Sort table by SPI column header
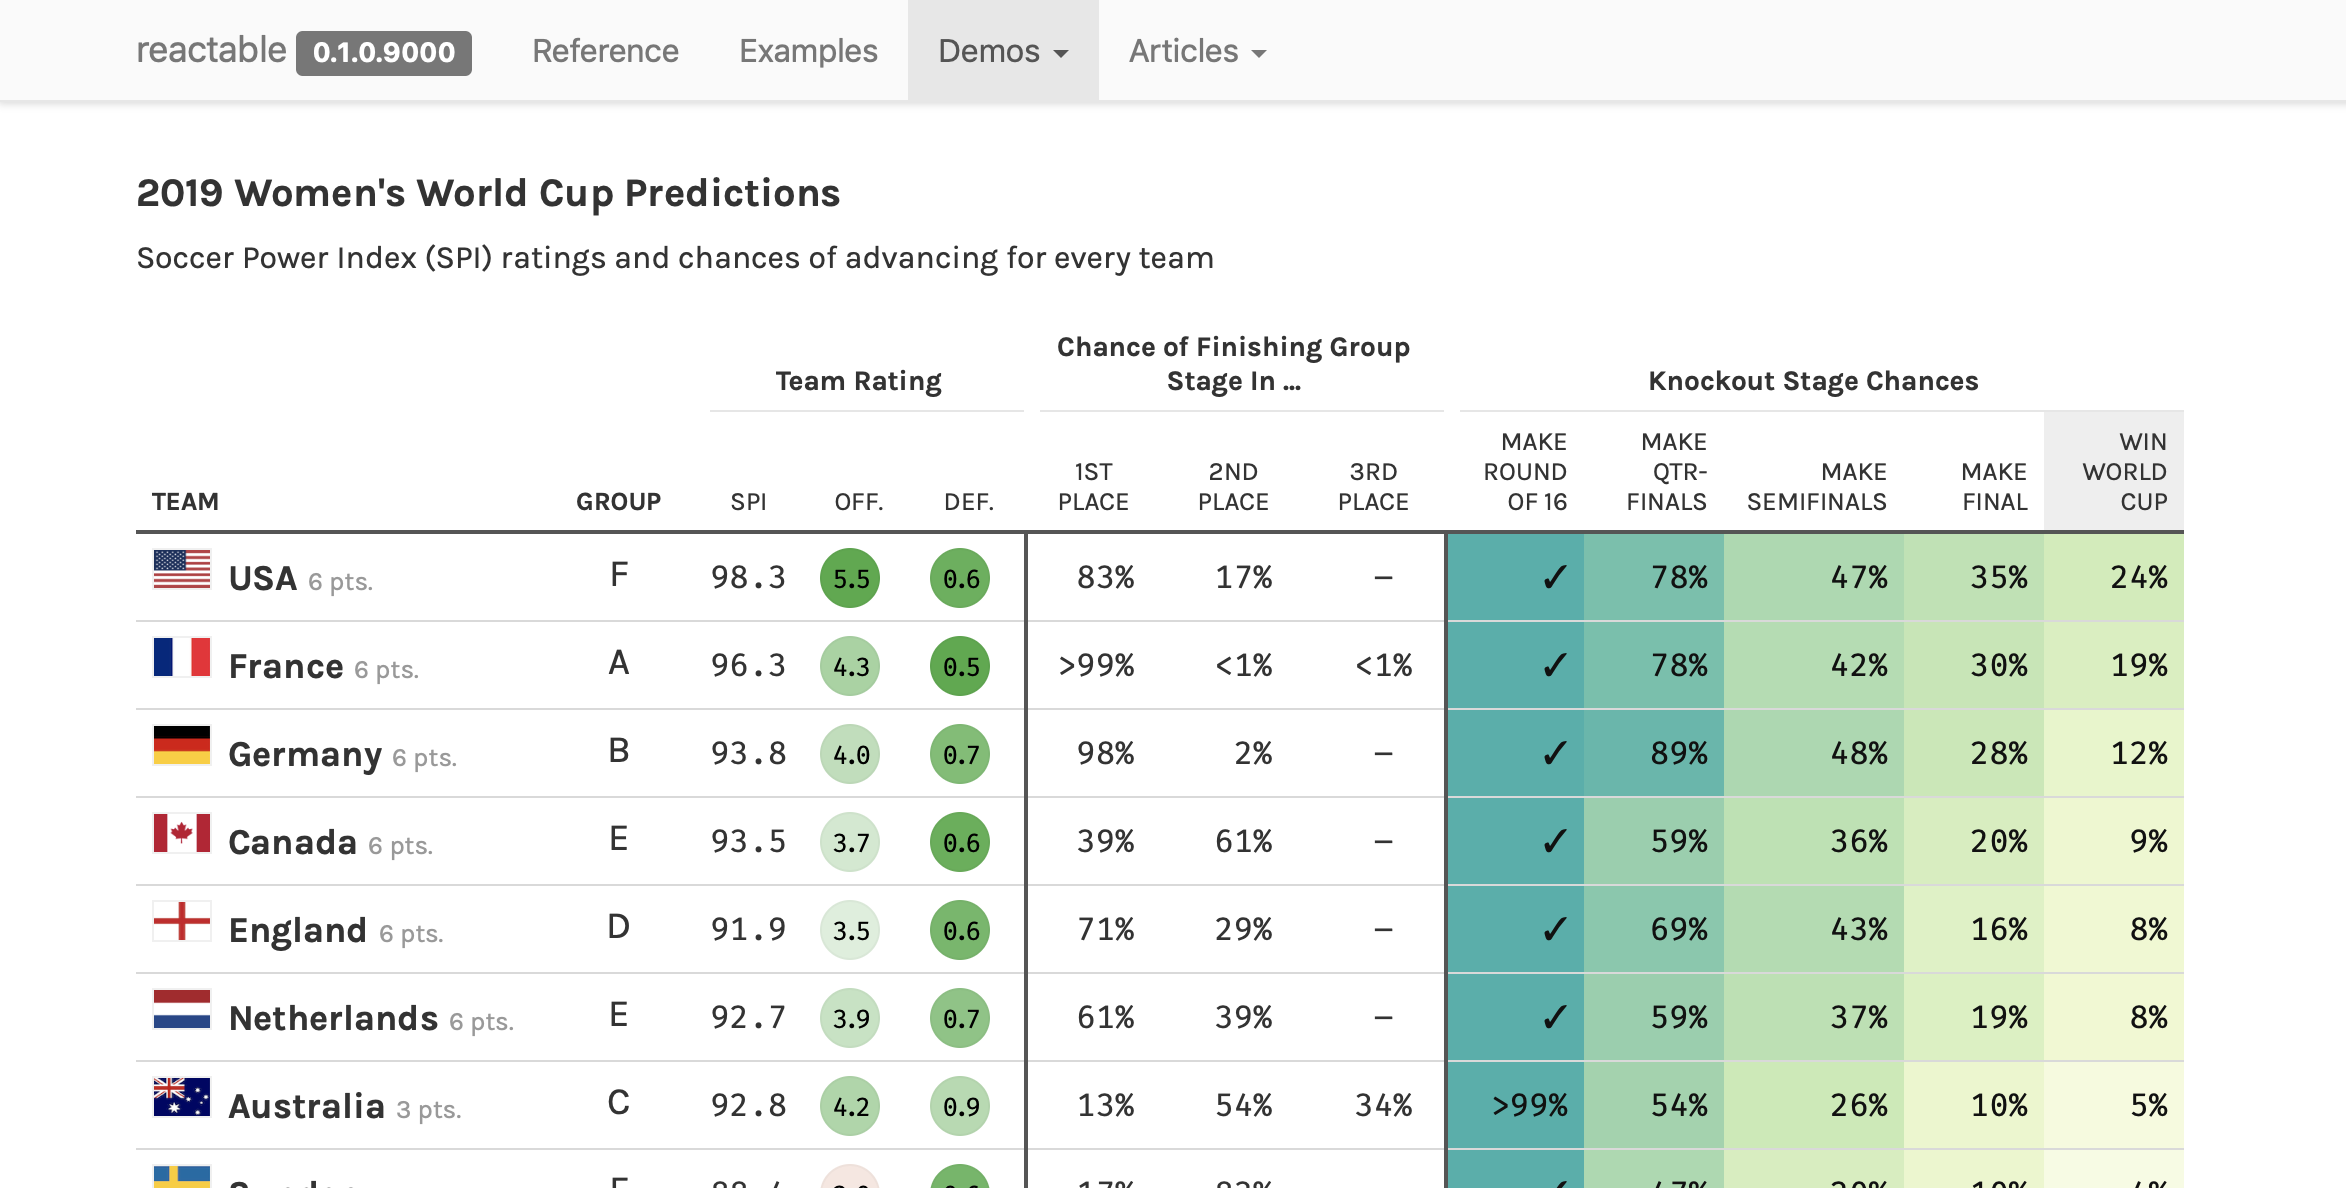This screenshot has width=2346, height=1188. pos(748,502)
